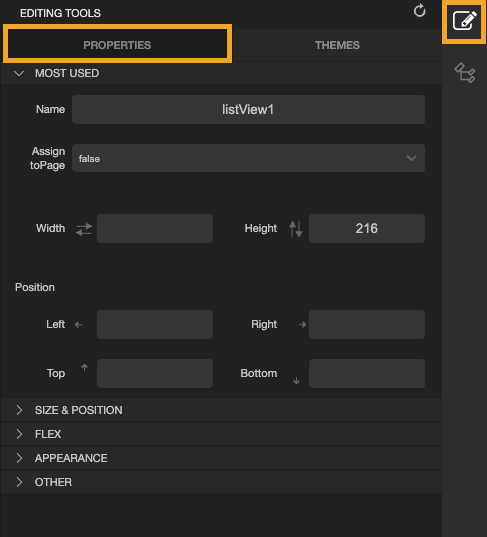Click the Left position arrow icon
487x537 pixels.
click(78, 324)
